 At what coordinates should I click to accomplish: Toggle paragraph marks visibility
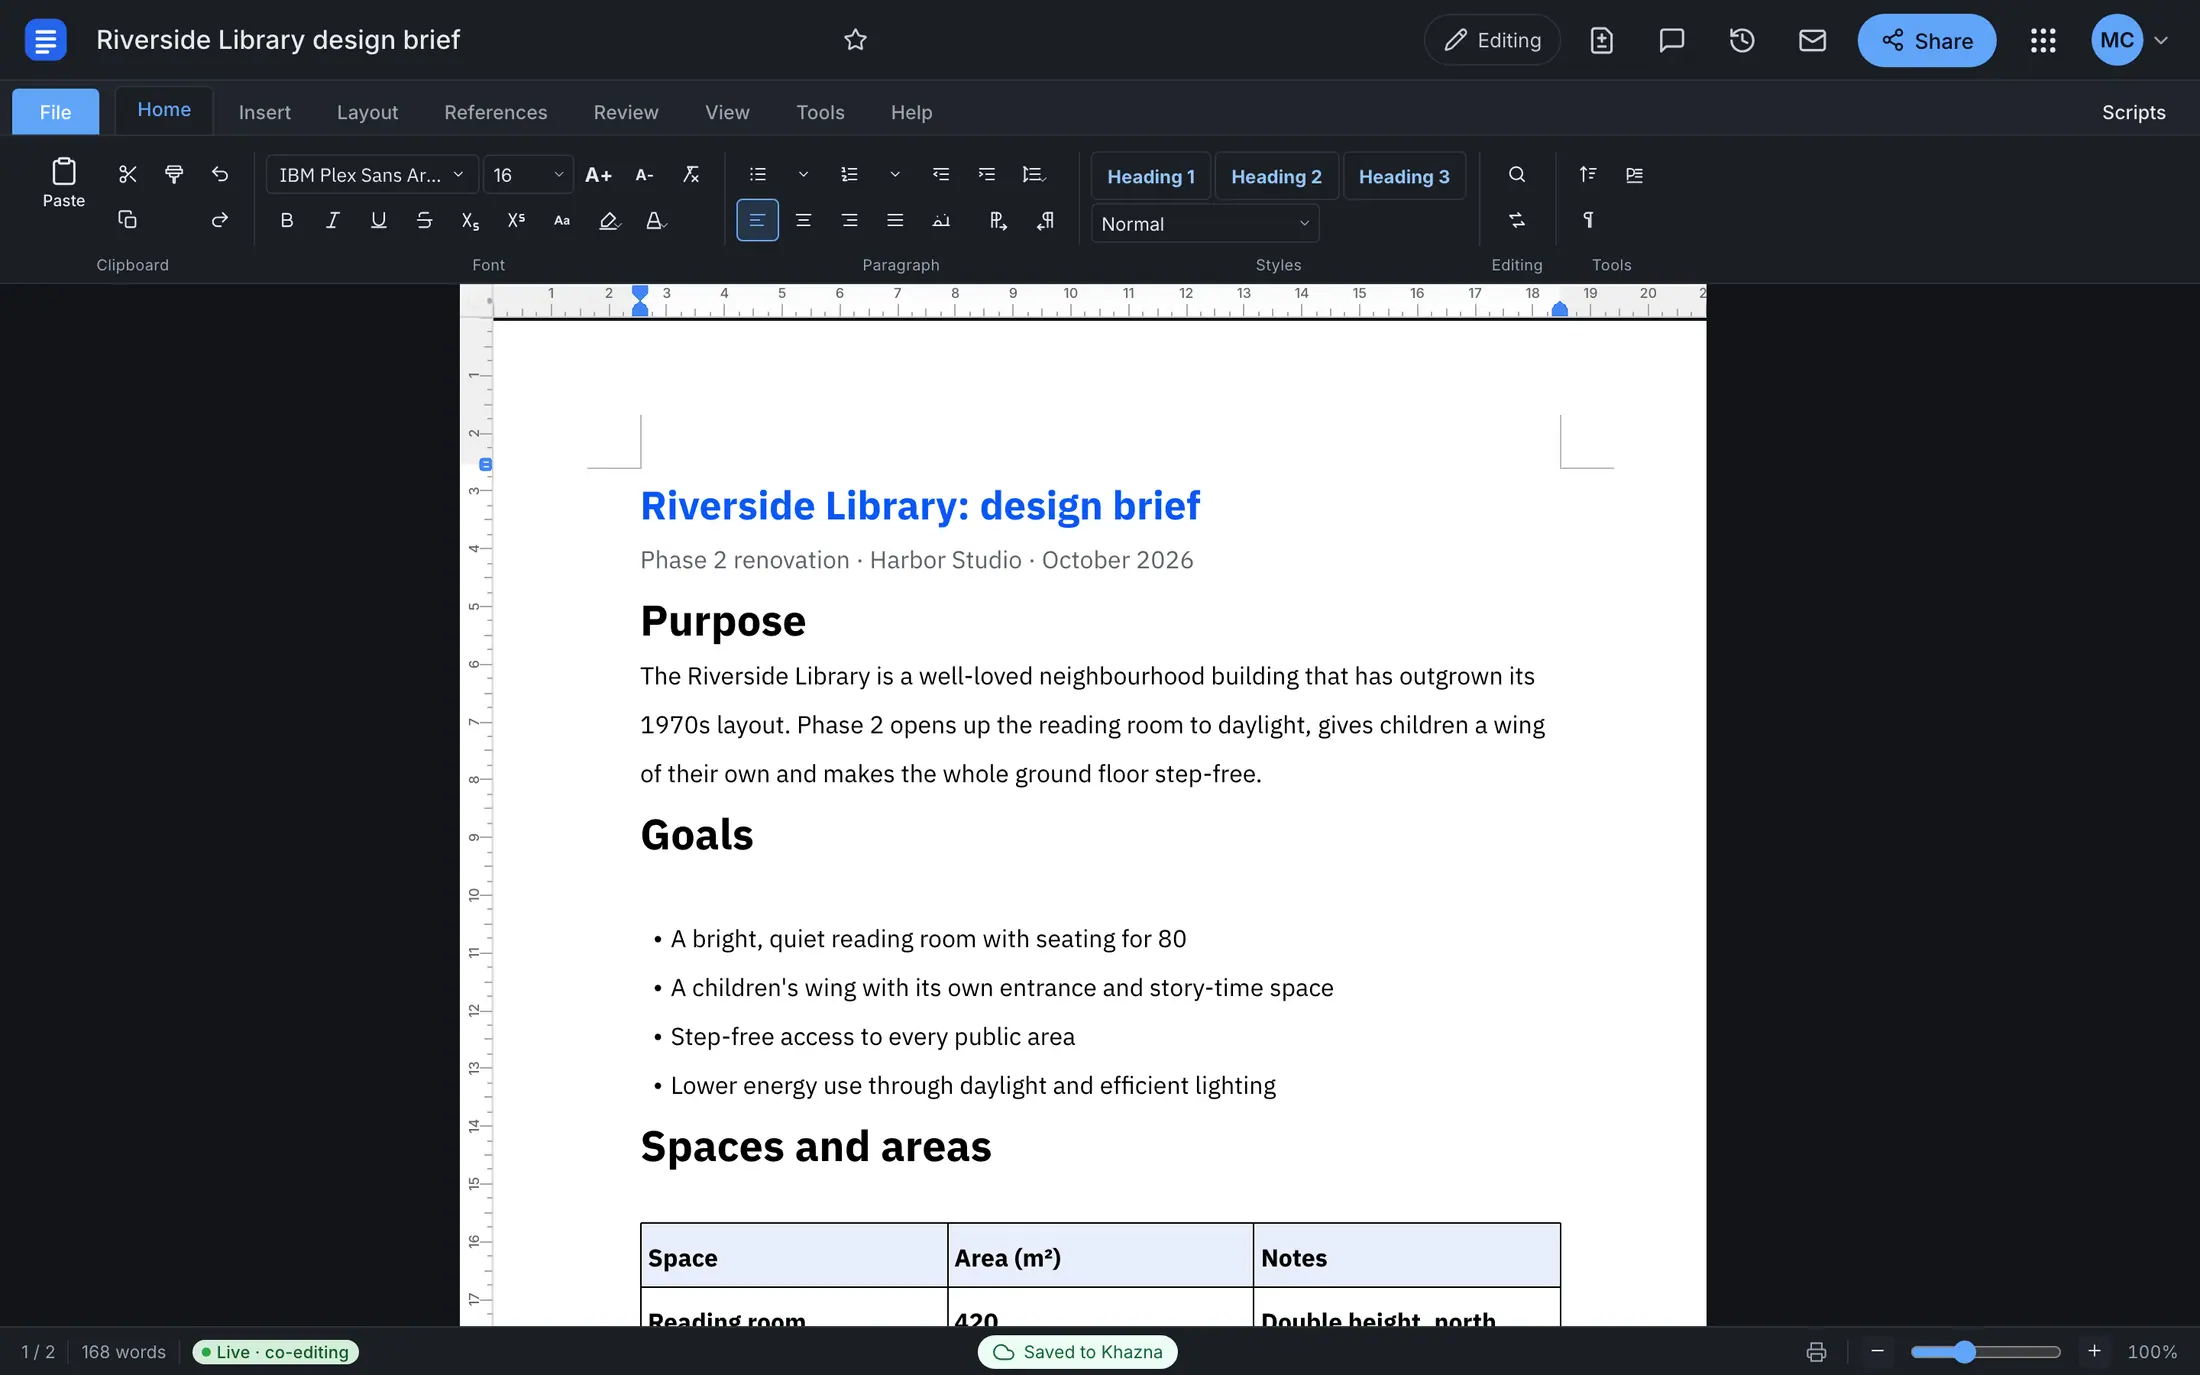[1588, 220]
